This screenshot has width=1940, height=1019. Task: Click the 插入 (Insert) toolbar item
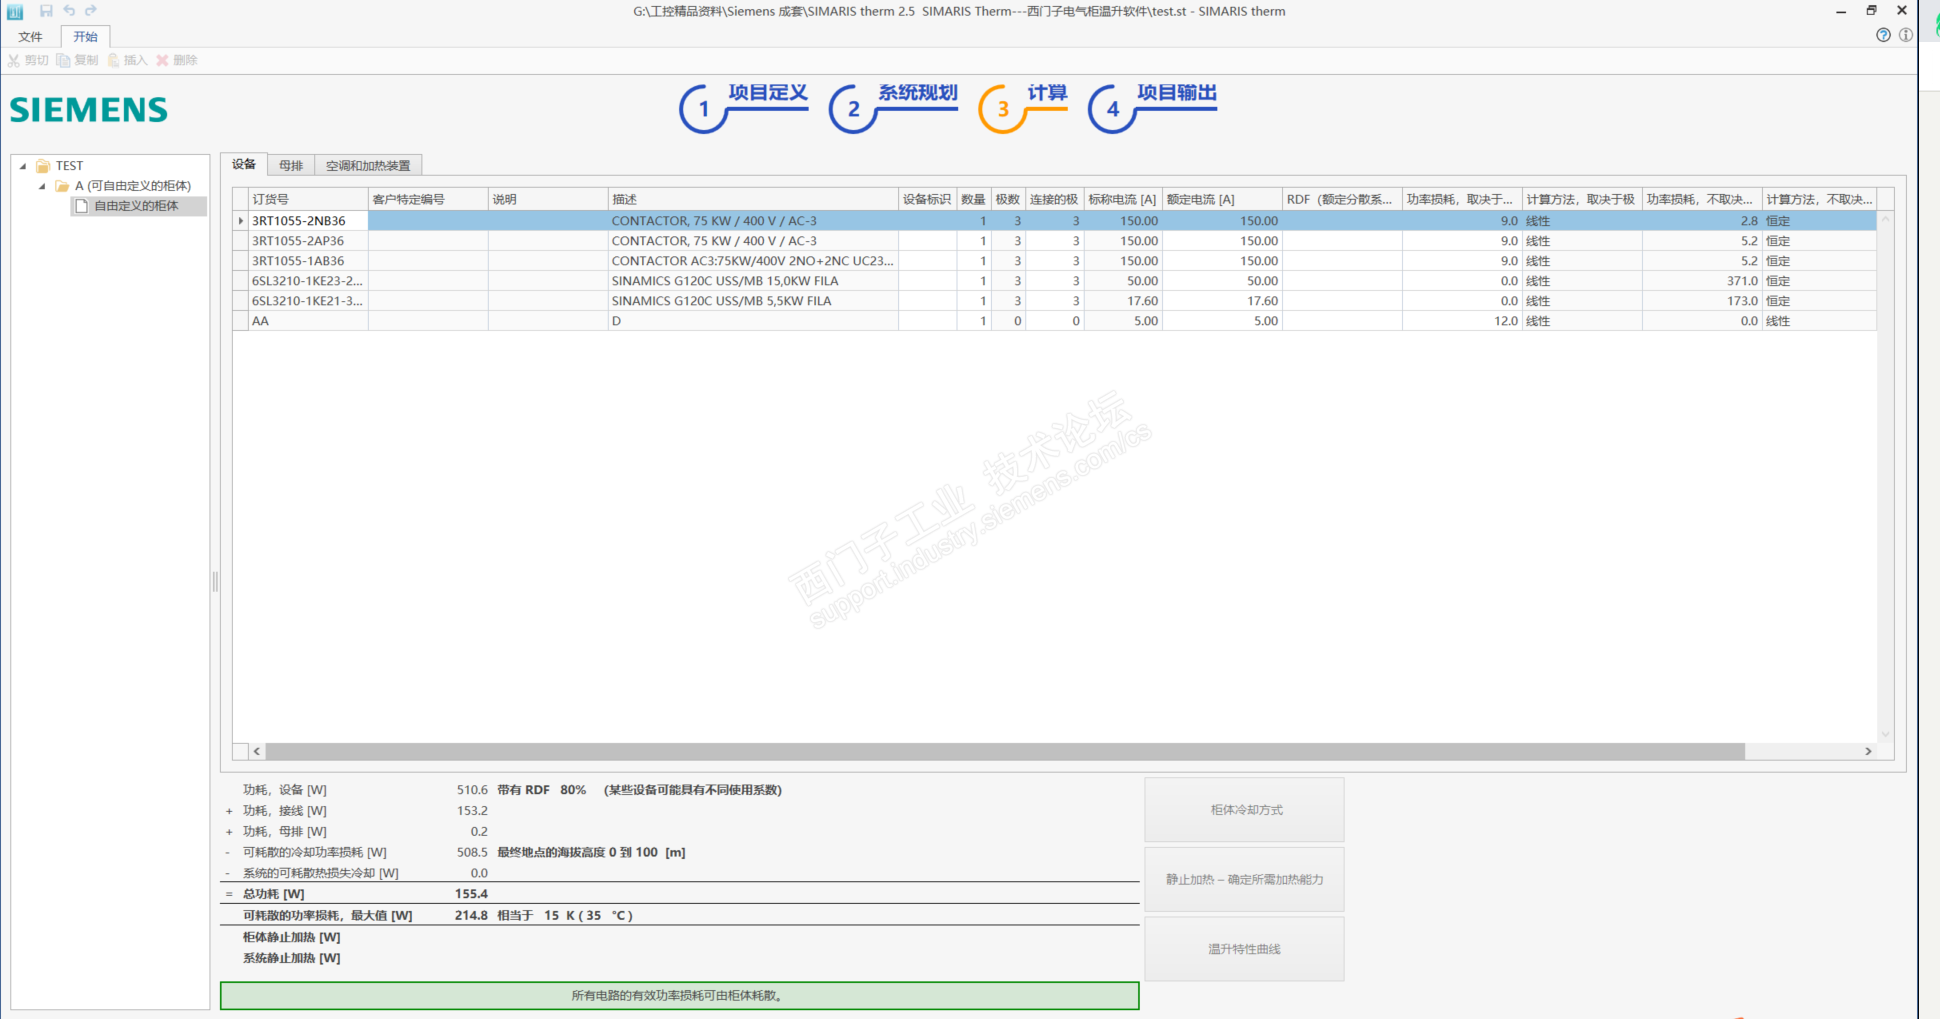127,60
